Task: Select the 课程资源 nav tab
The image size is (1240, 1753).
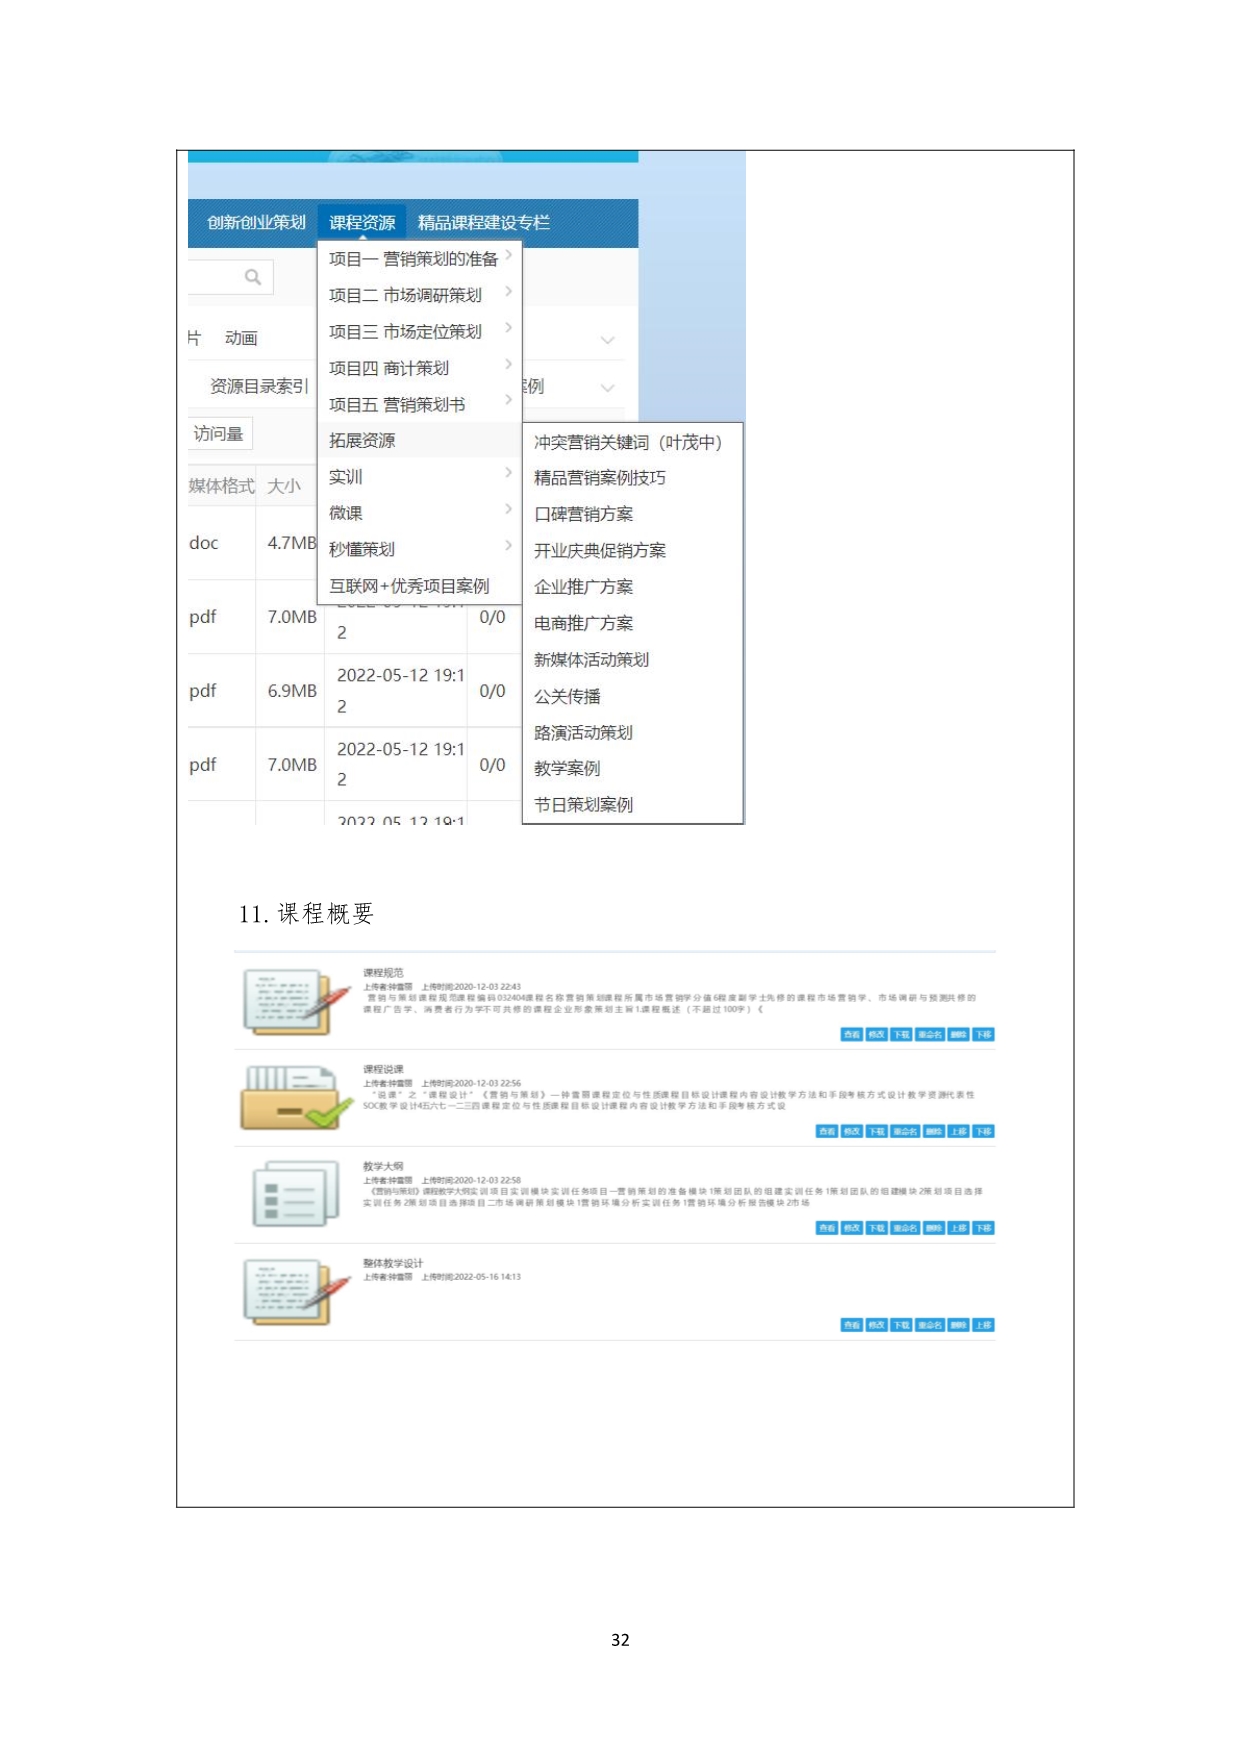Action: pyautogui.click(x=362, y=222)
